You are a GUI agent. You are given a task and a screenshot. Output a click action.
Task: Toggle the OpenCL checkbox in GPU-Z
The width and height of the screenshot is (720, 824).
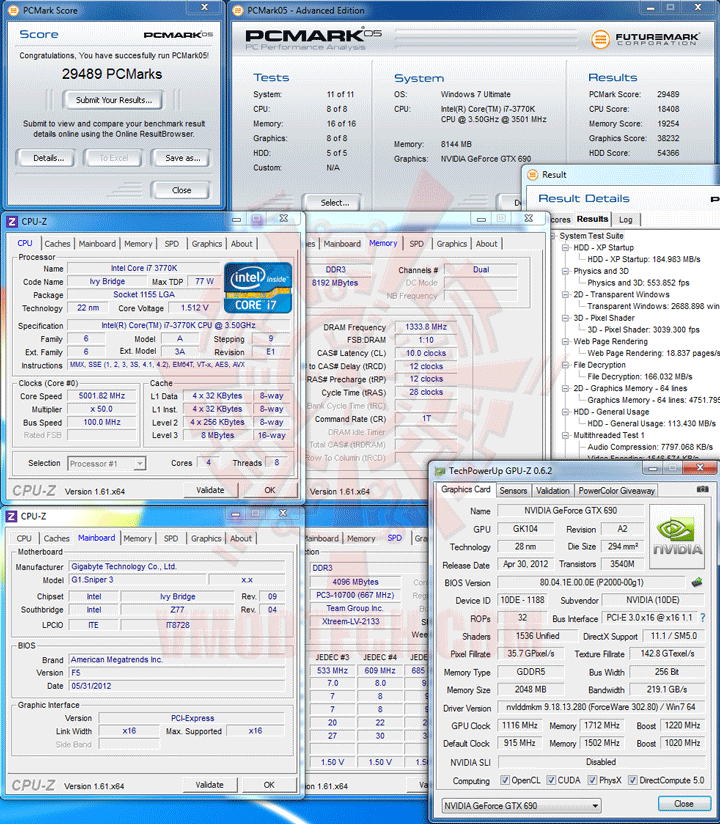click(x=505, y=780)
